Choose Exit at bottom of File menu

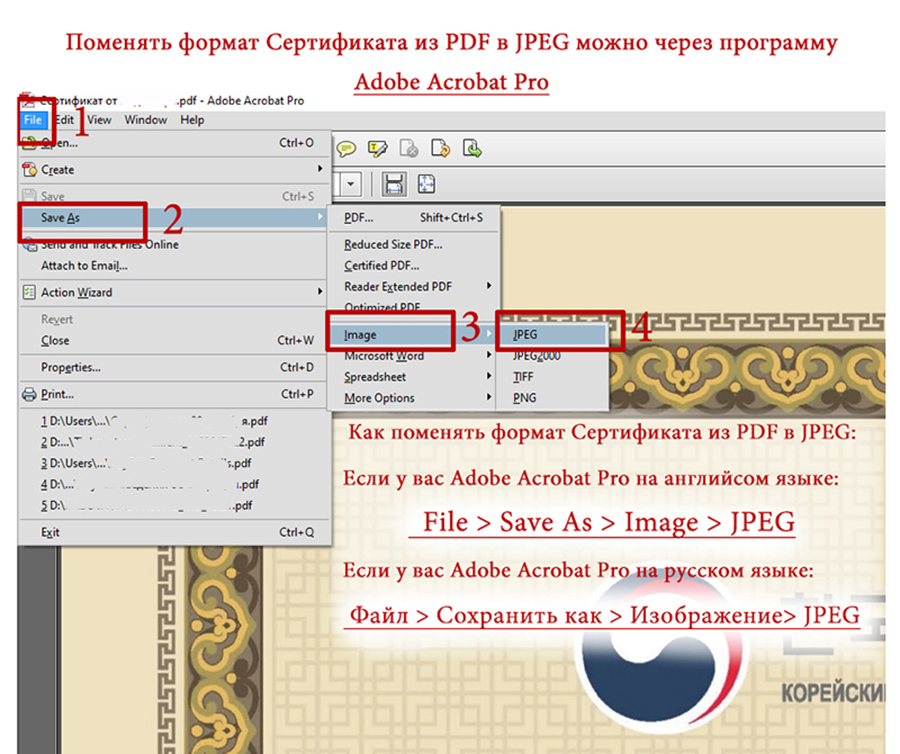tap(50, 533)
